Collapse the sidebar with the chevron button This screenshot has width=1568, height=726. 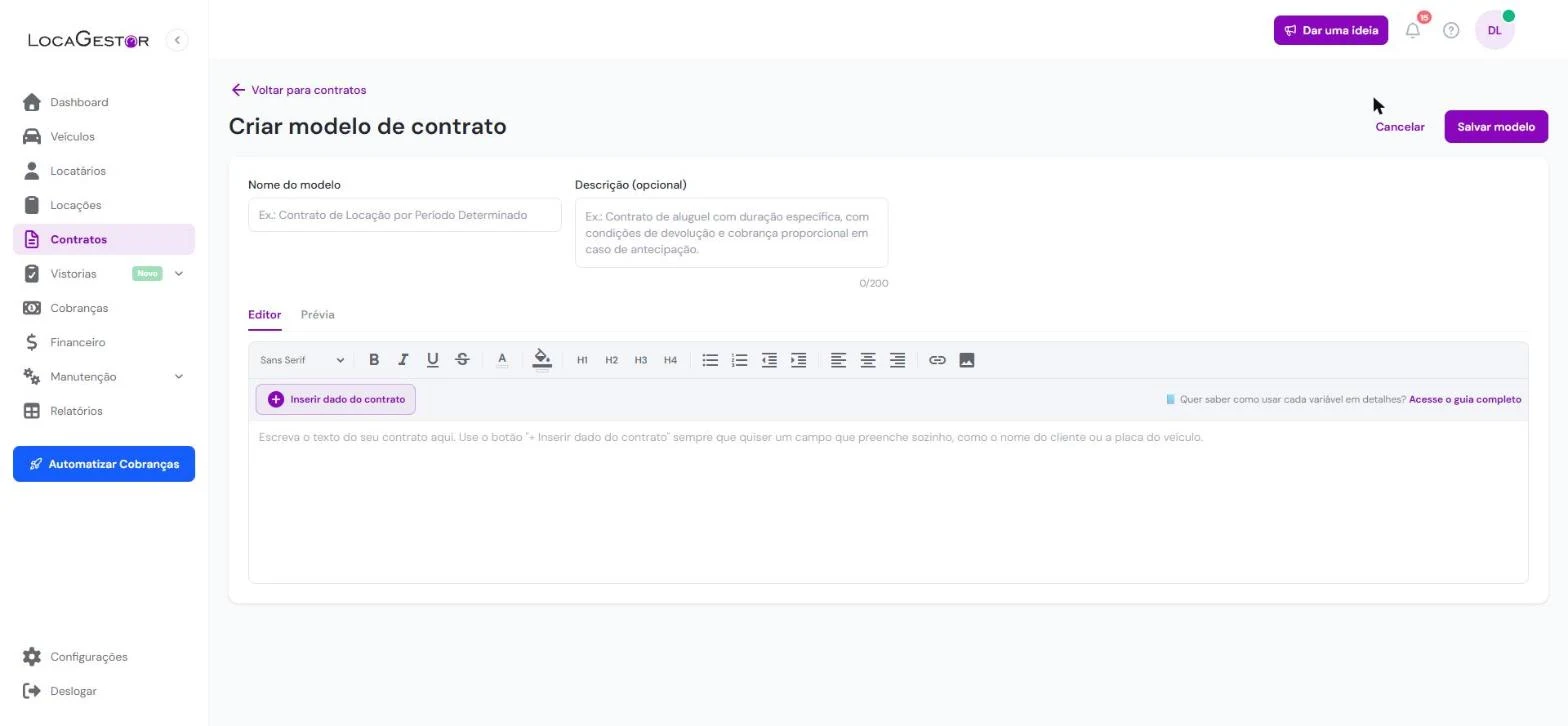click(177, 40)
